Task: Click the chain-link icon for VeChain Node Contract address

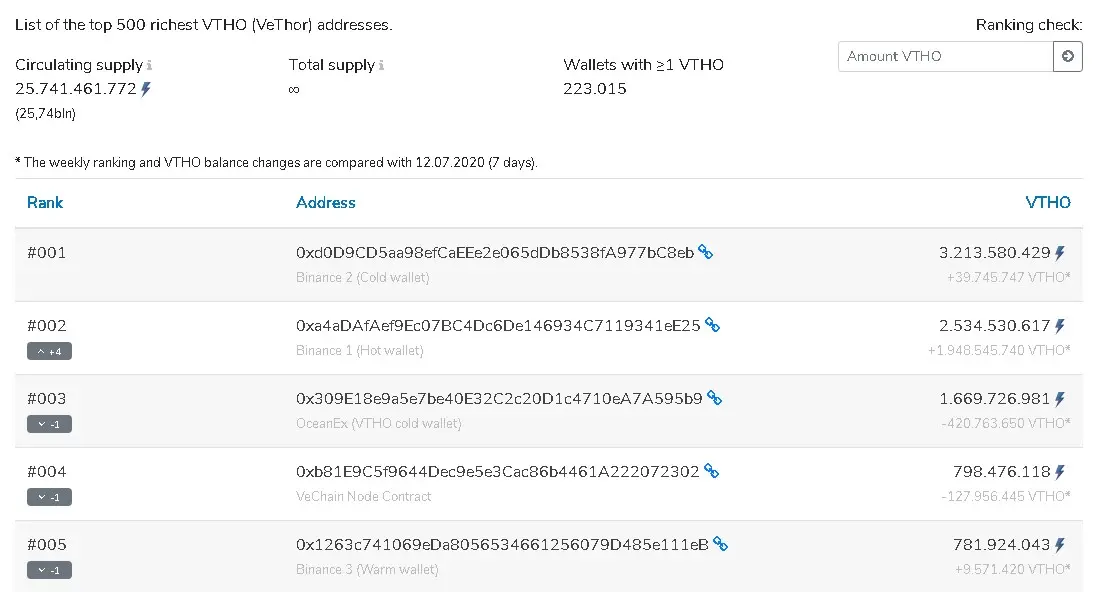Action: coord(711,471)
